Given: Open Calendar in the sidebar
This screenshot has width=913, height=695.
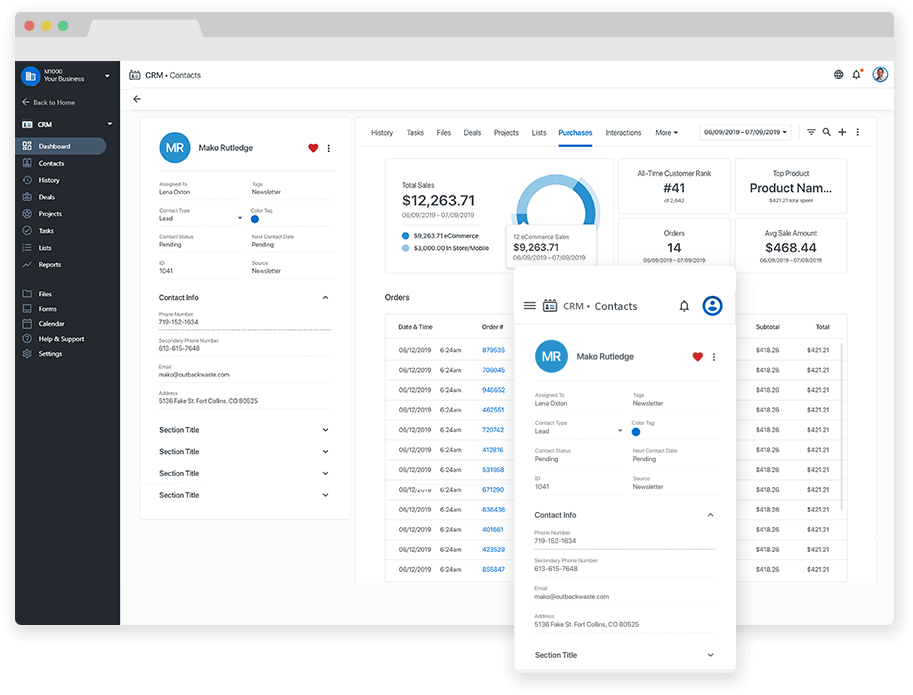Looking at the screenshot, I should click(x=51, y=324).
